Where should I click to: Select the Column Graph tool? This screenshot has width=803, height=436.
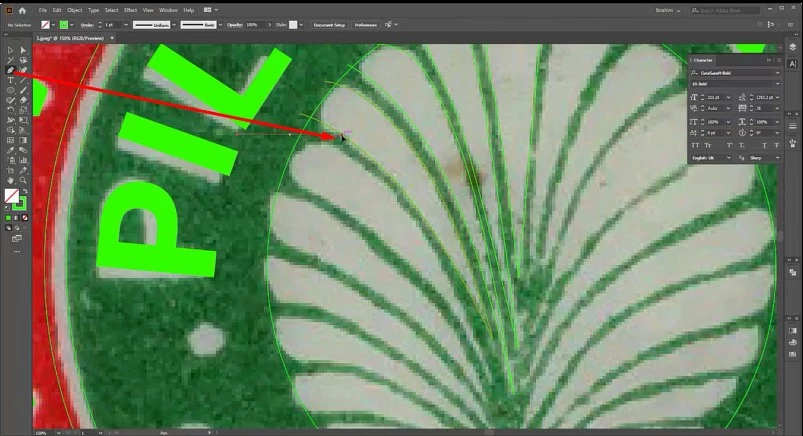(23, 160)
